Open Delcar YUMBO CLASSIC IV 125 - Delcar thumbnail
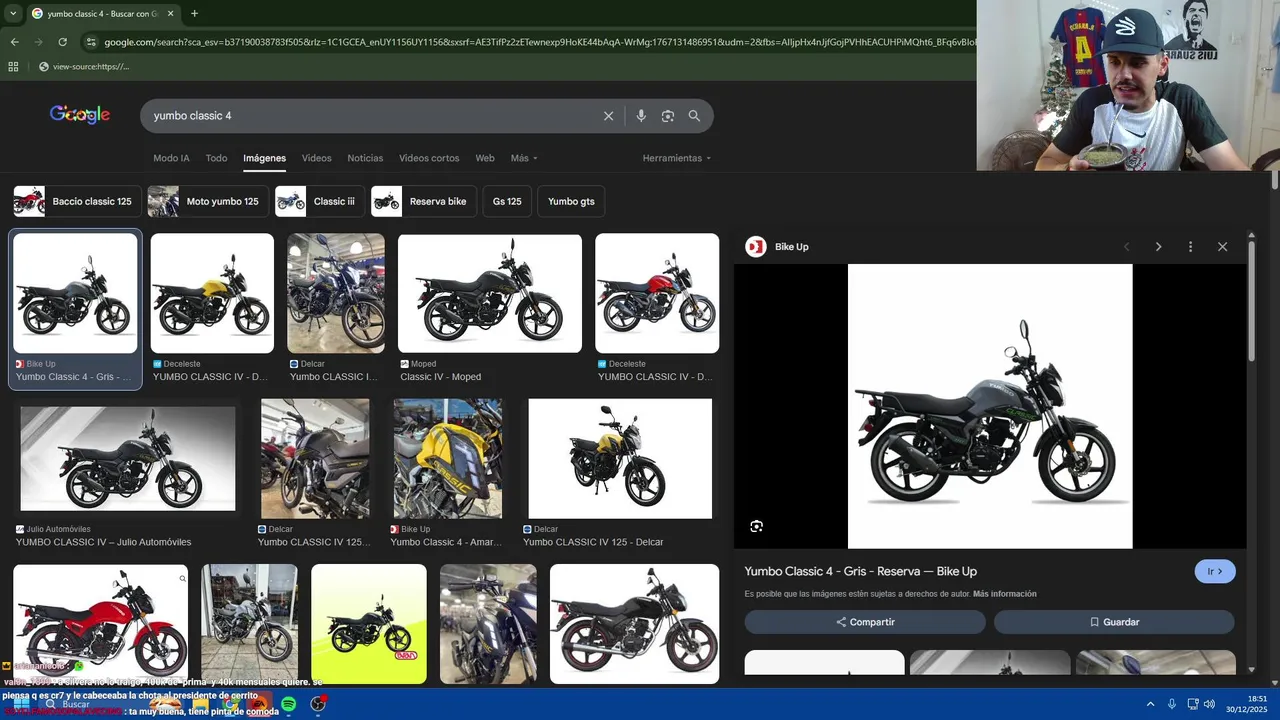The width and height of the screenshot is (1280, 720). [x=620, y=459]
